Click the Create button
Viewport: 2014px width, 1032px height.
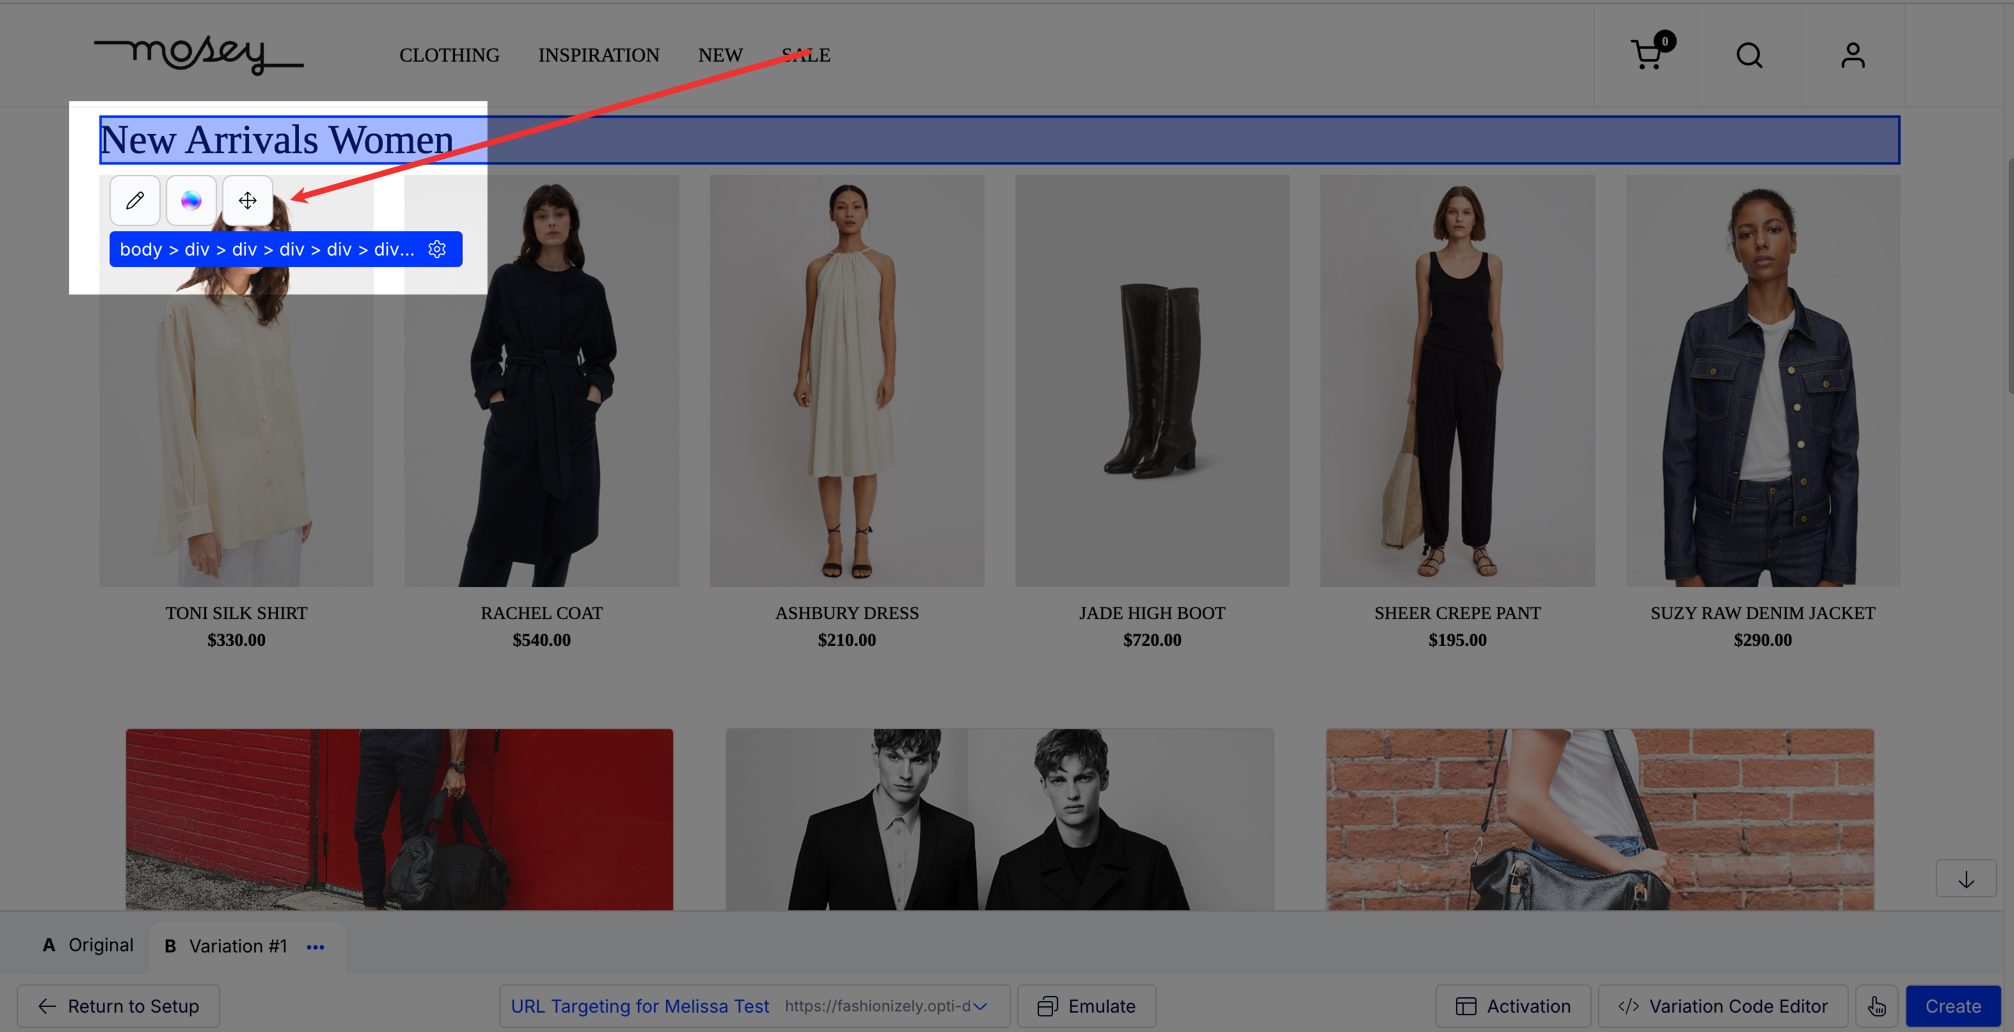point(1952,1006)
